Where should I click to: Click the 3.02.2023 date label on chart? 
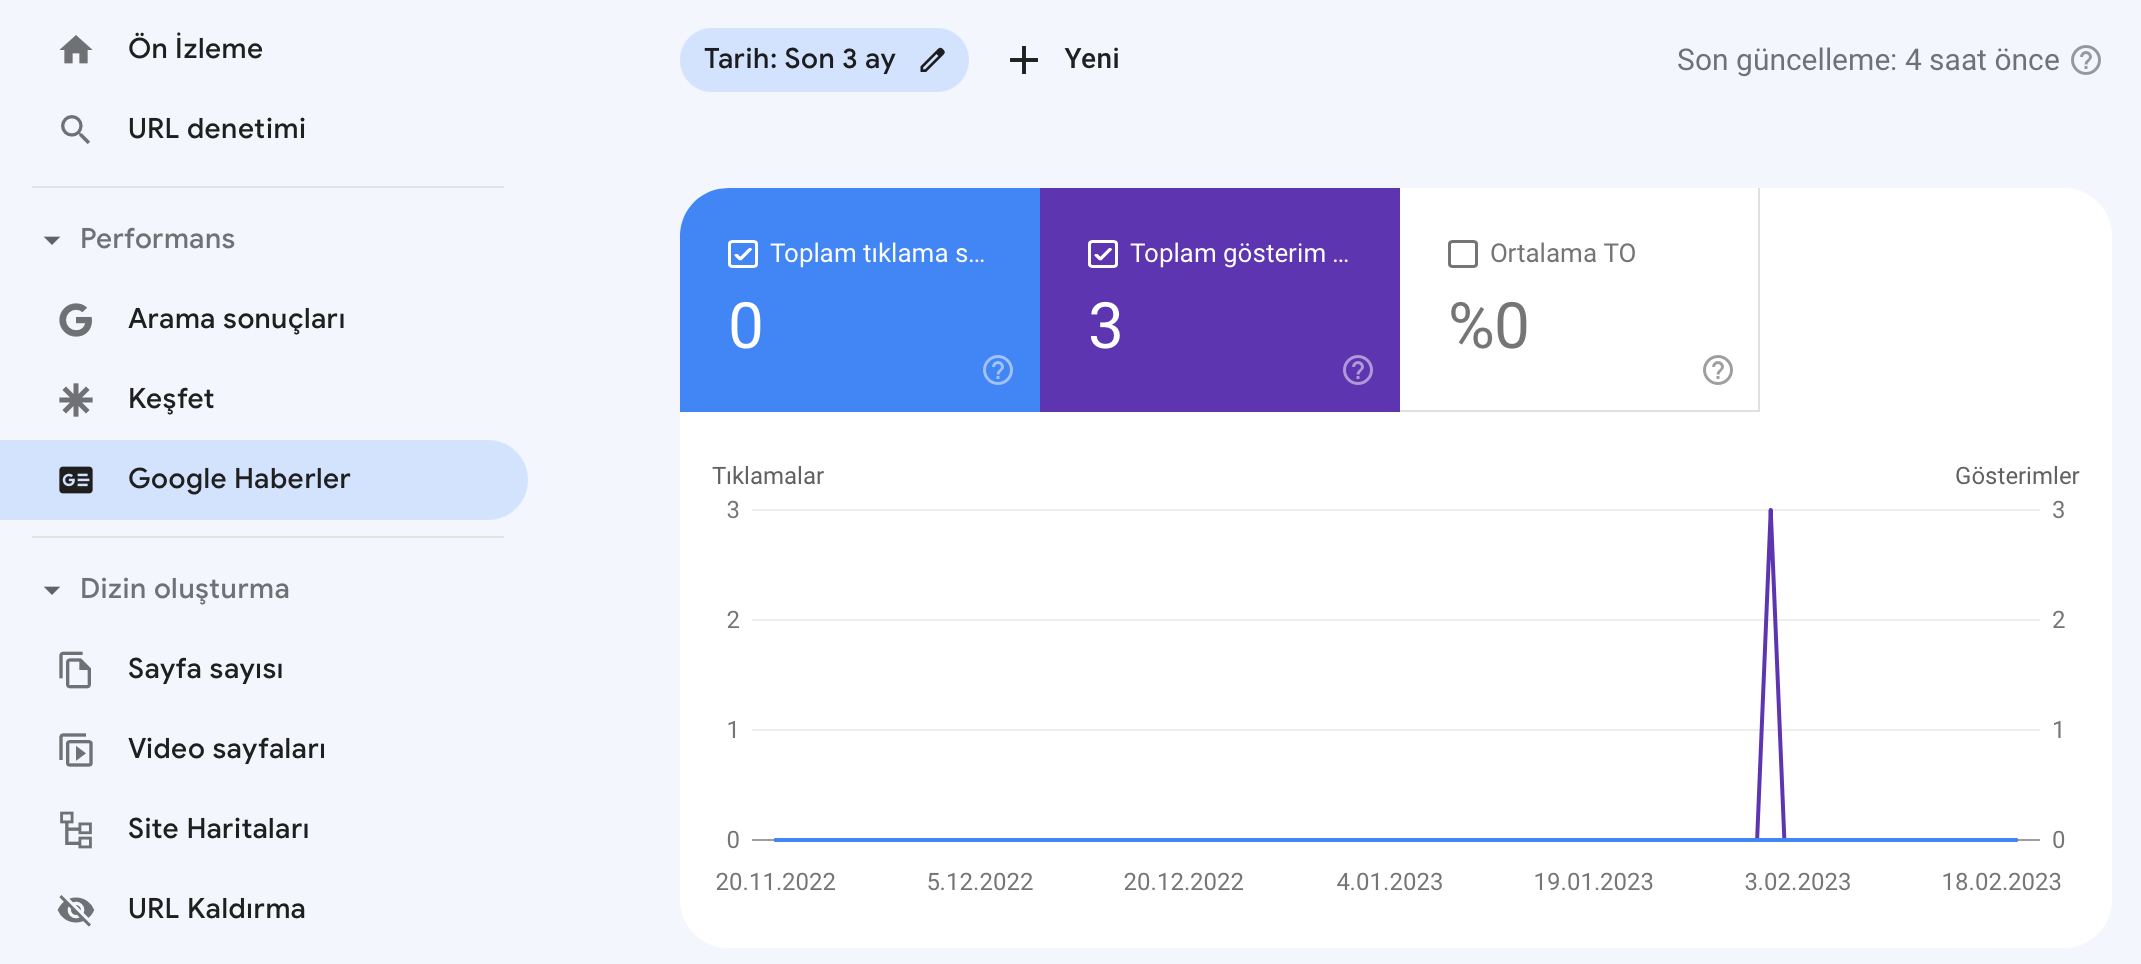pyautogui.click(x=1797, y=882)
